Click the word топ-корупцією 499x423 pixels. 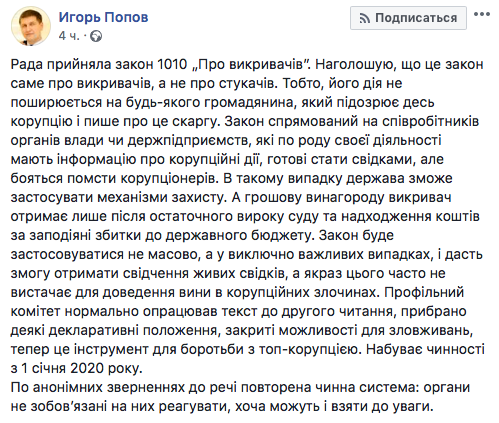coord(310,350)
